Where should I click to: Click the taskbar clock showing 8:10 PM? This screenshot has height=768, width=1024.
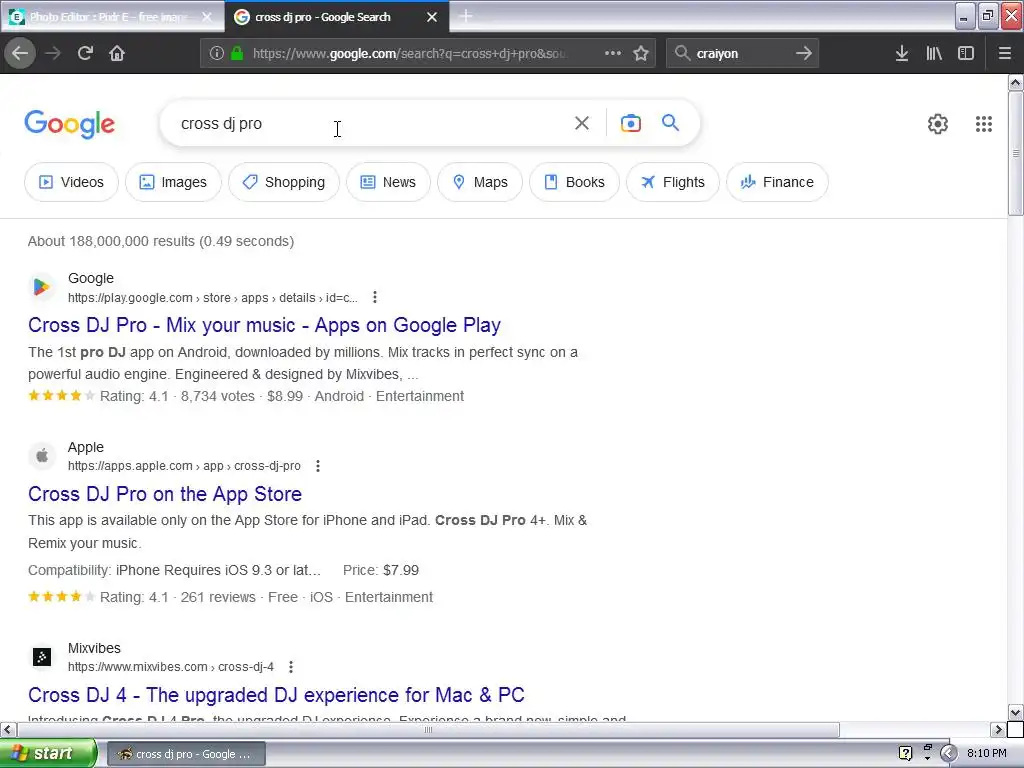[x=987, y=754]
